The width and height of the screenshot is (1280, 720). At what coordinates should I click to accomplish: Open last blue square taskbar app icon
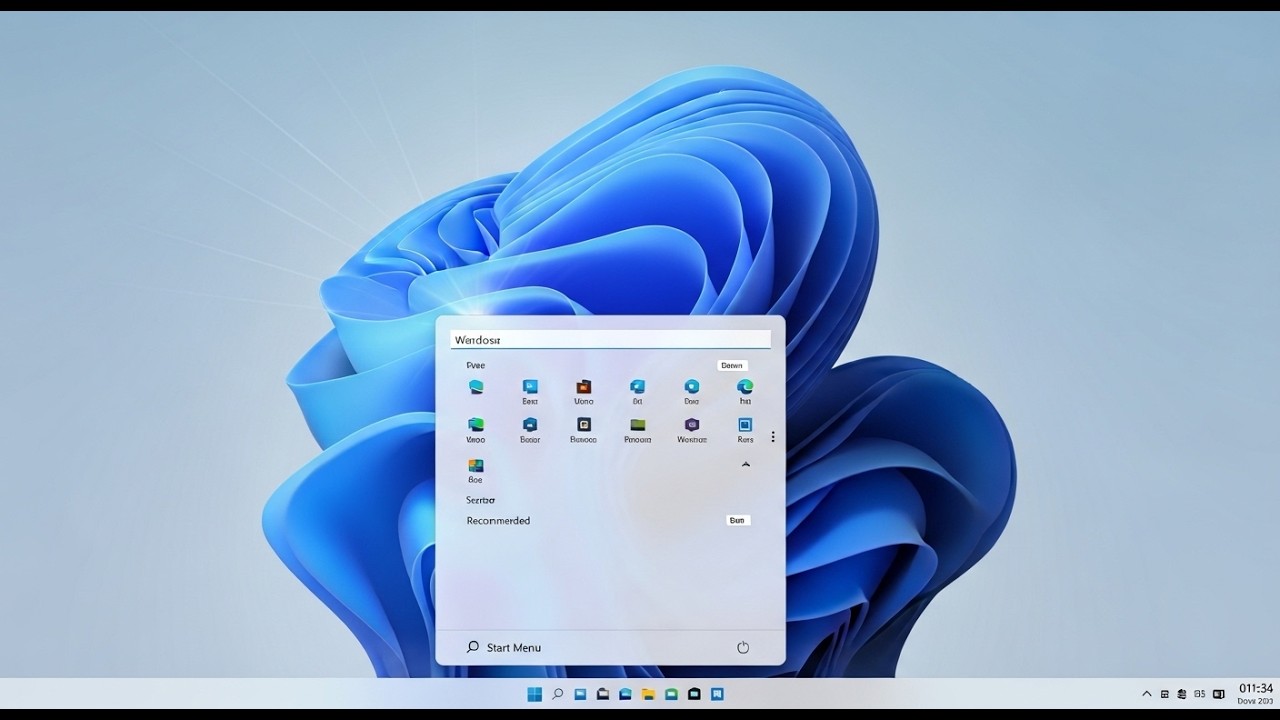click(717, 694)
